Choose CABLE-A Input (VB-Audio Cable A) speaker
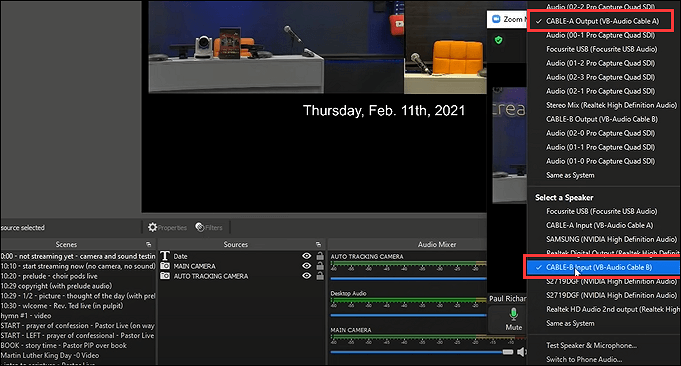Image resolution: width=681 pixels, height=366 pixels. click(x=599, y=225)
